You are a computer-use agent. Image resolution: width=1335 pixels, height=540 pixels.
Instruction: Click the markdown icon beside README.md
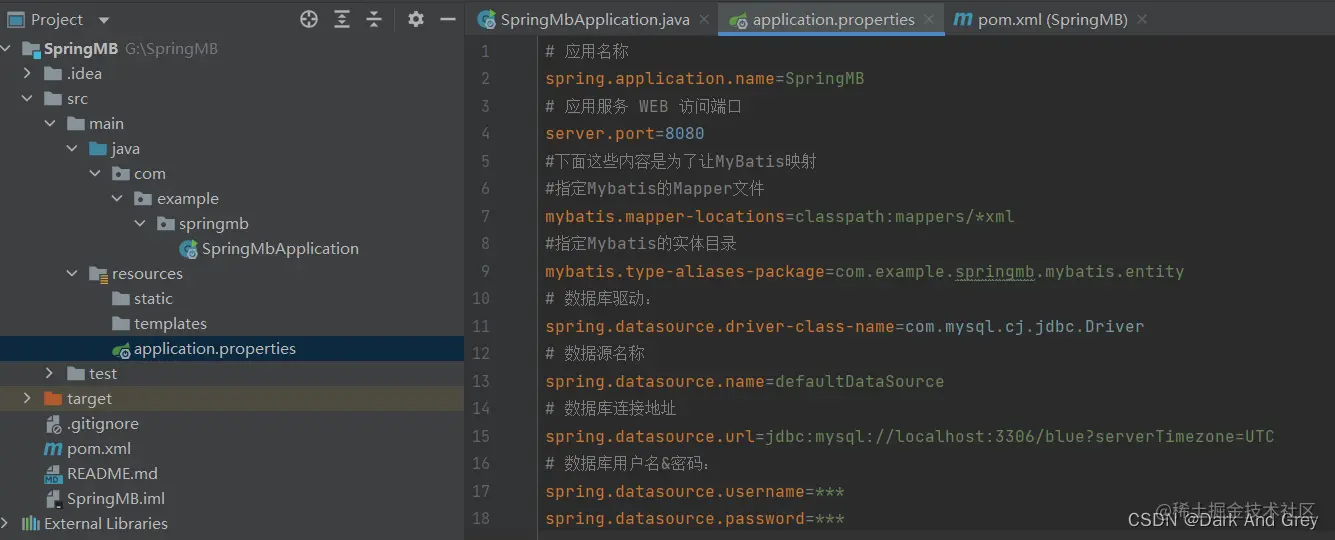coord(53,474)
